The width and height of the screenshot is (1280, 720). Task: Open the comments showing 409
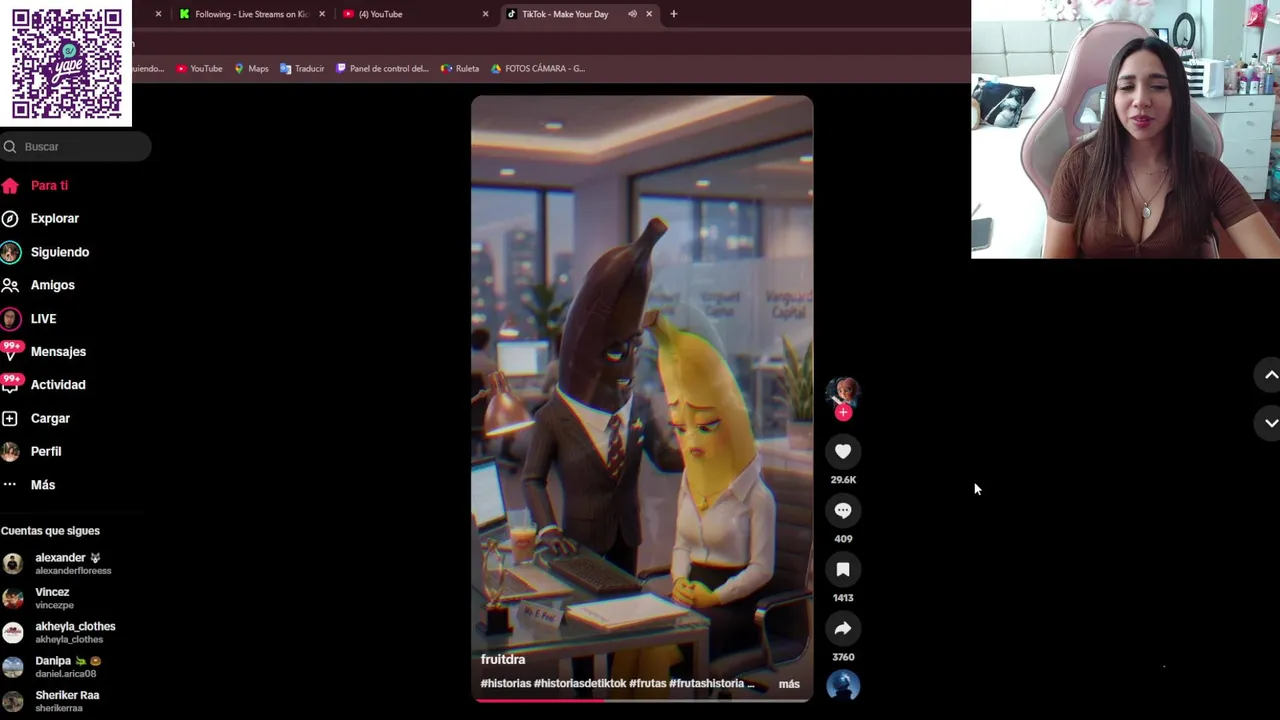843,511
